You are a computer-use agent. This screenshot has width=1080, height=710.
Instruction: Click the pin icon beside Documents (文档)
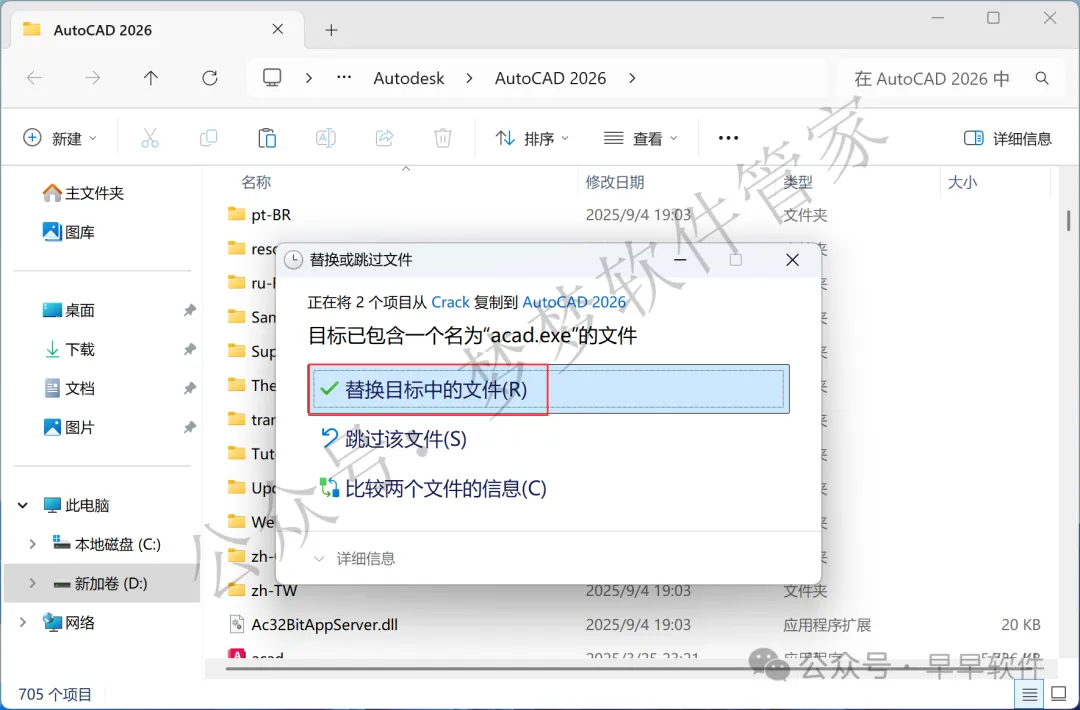189,388
